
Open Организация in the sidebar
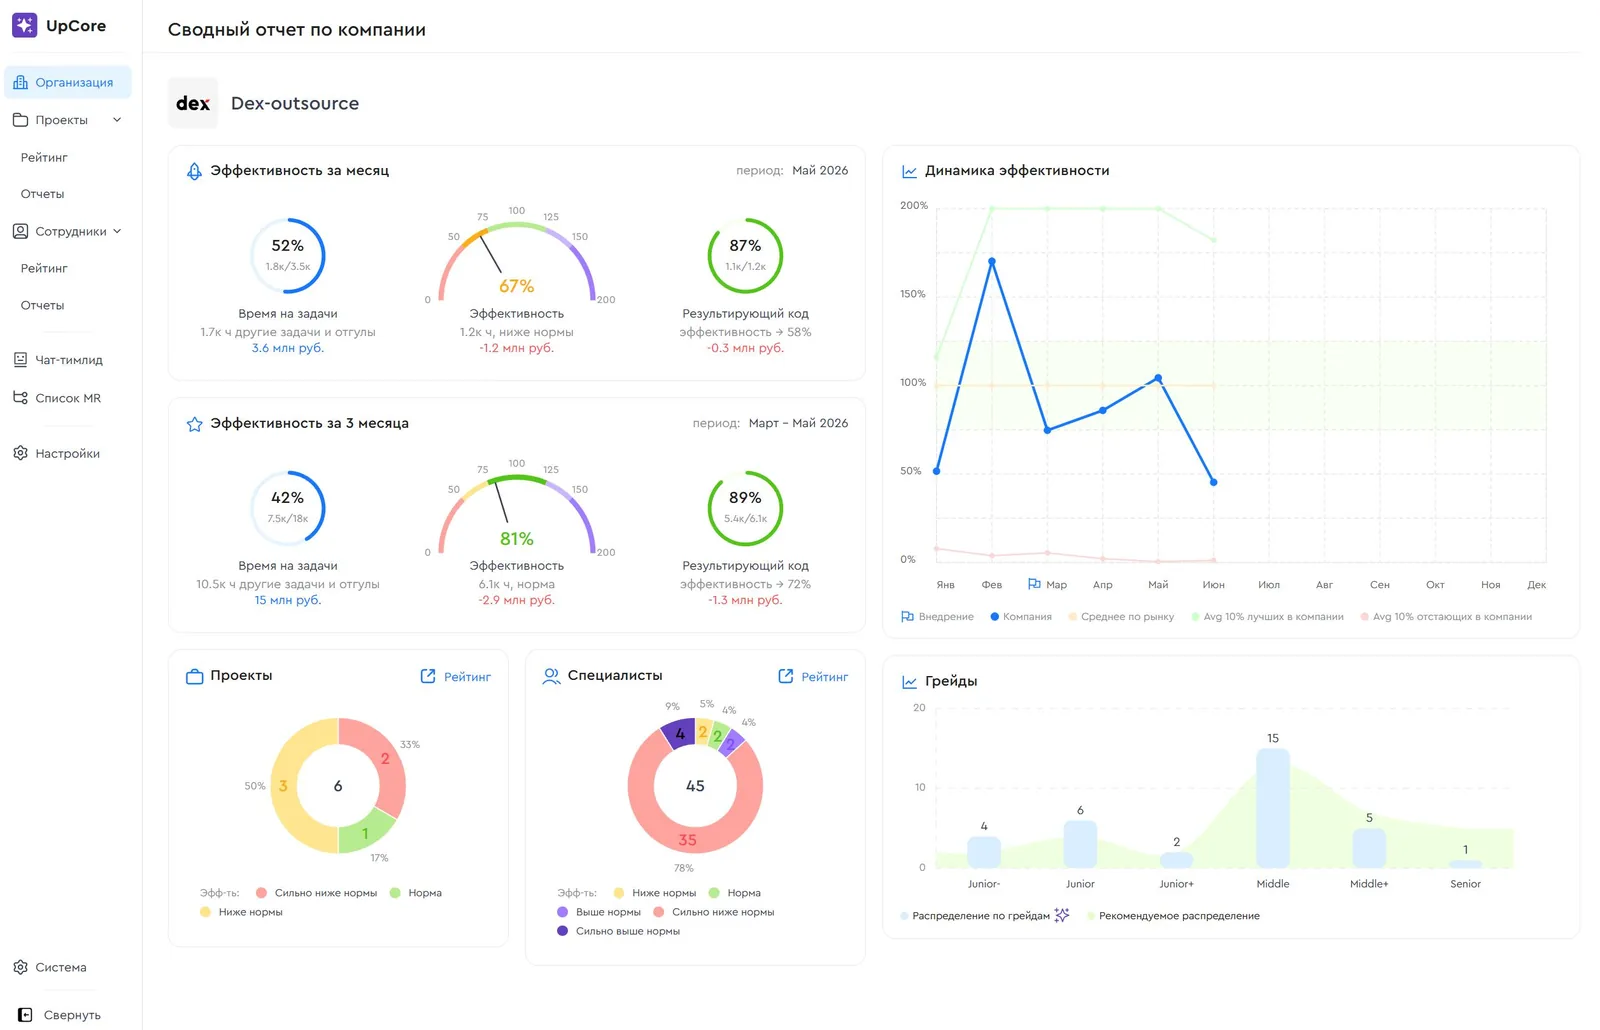68,82
